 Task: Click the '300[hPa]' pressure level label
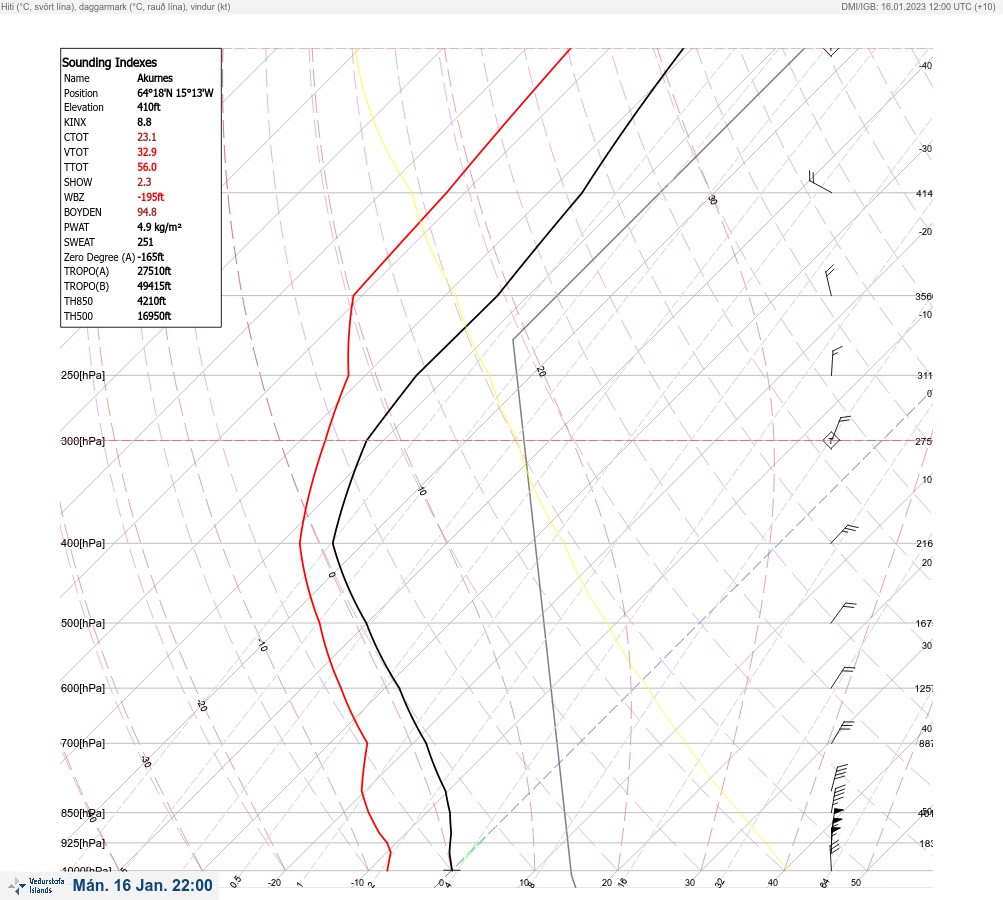[x=83, y=441]
